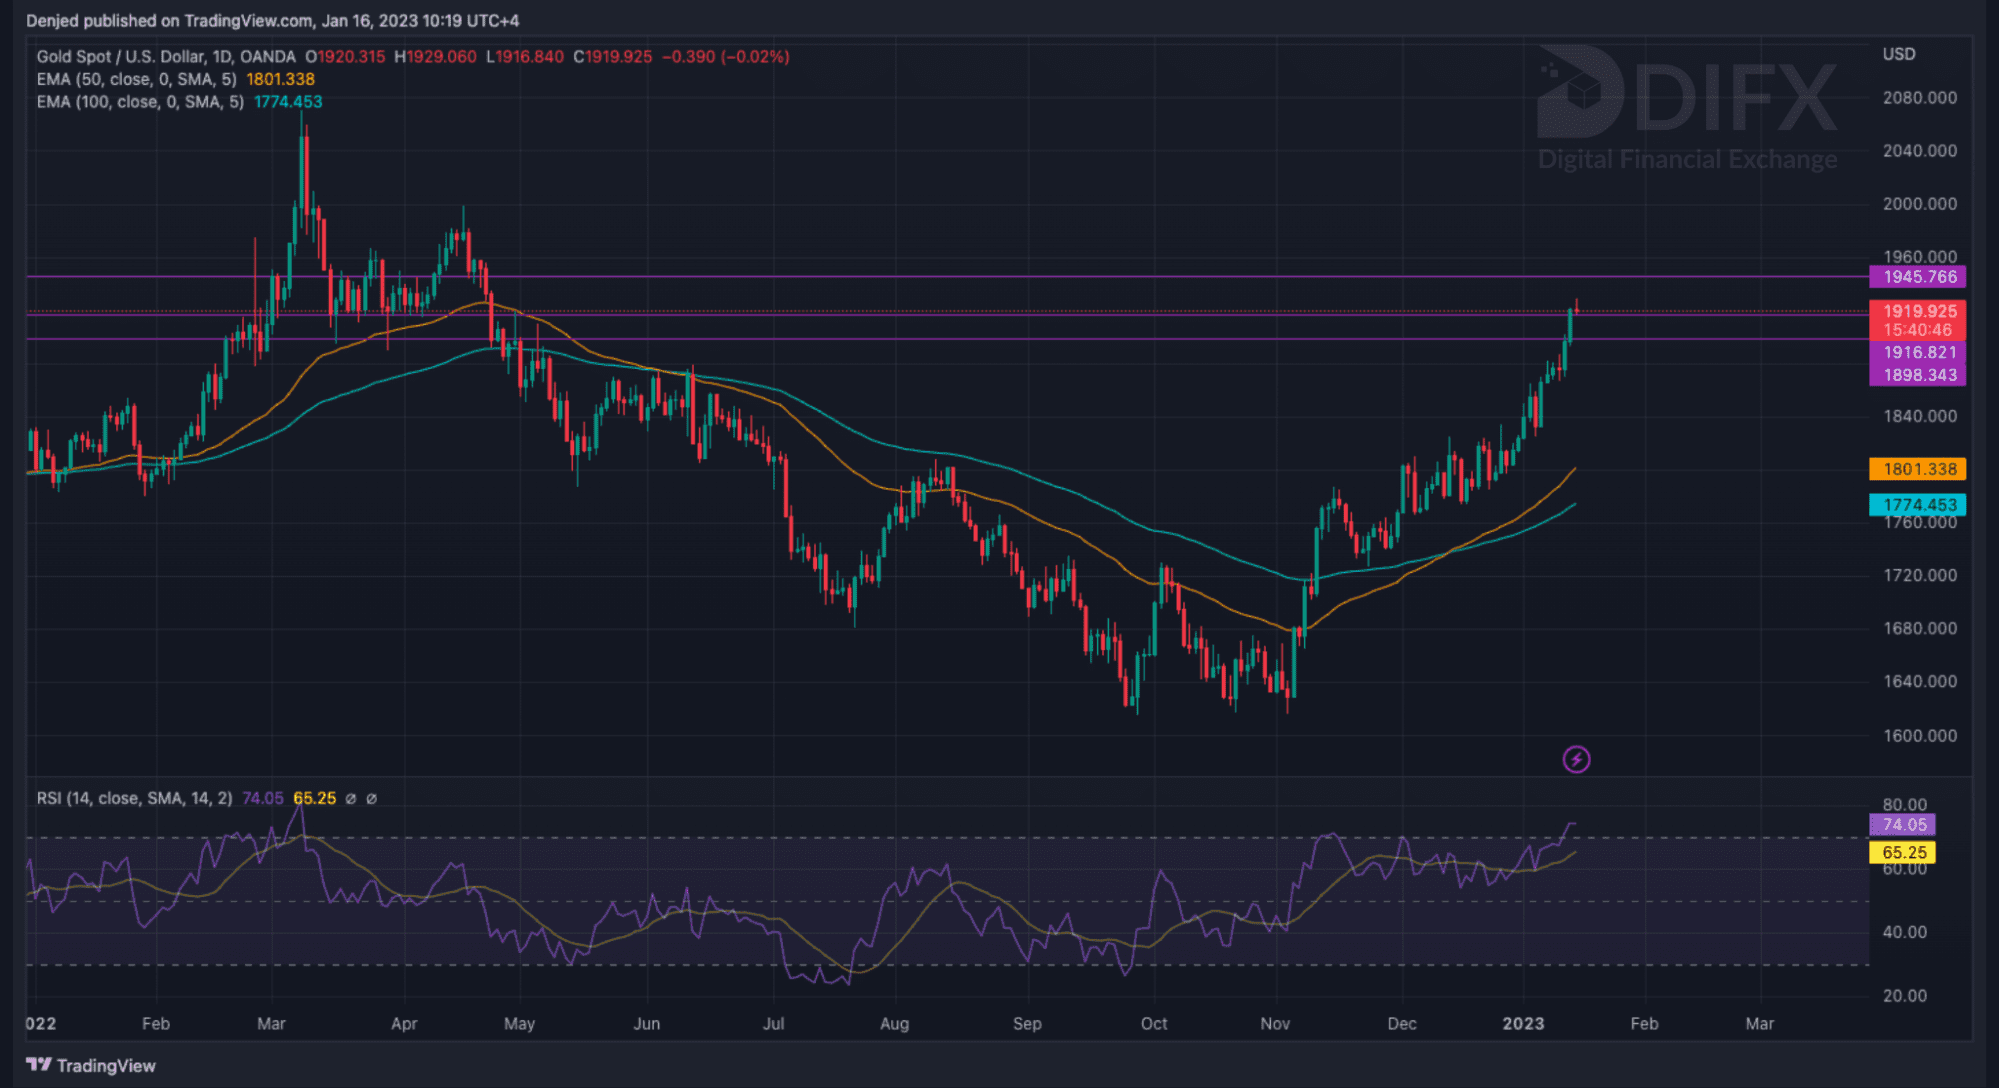Click the red 1919.925 current price label
Viewport: 1999px width, 1089px height.
coord(1918,311)
